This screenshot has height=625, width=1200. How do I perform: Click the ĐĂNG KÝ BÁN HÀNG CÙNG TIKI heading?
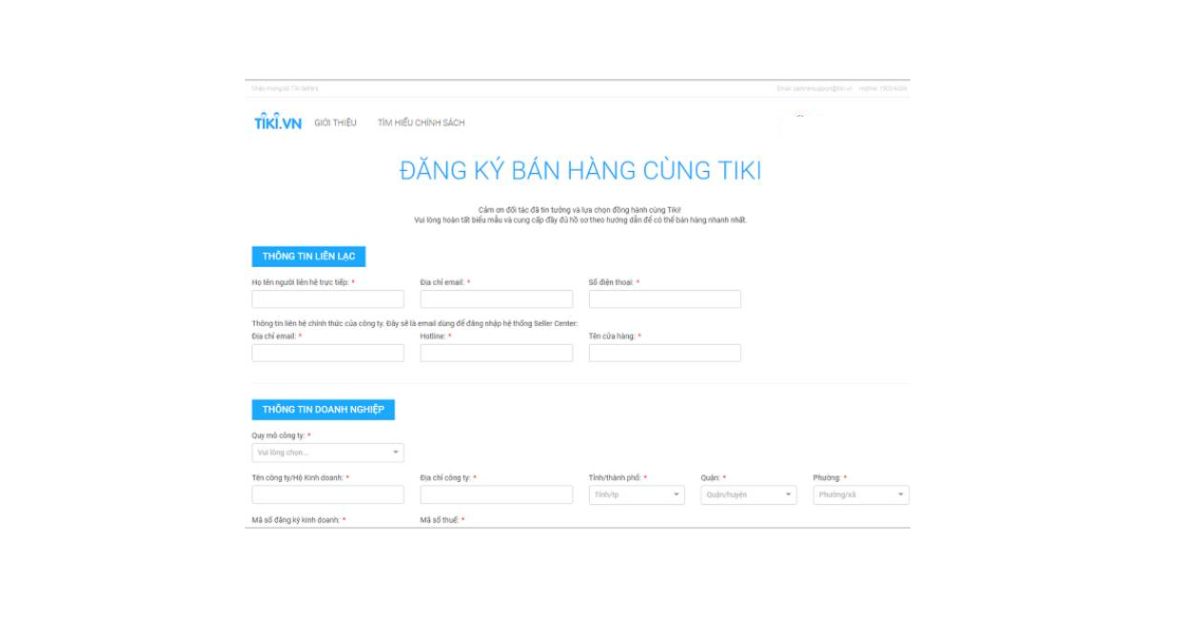click(580, 171)
